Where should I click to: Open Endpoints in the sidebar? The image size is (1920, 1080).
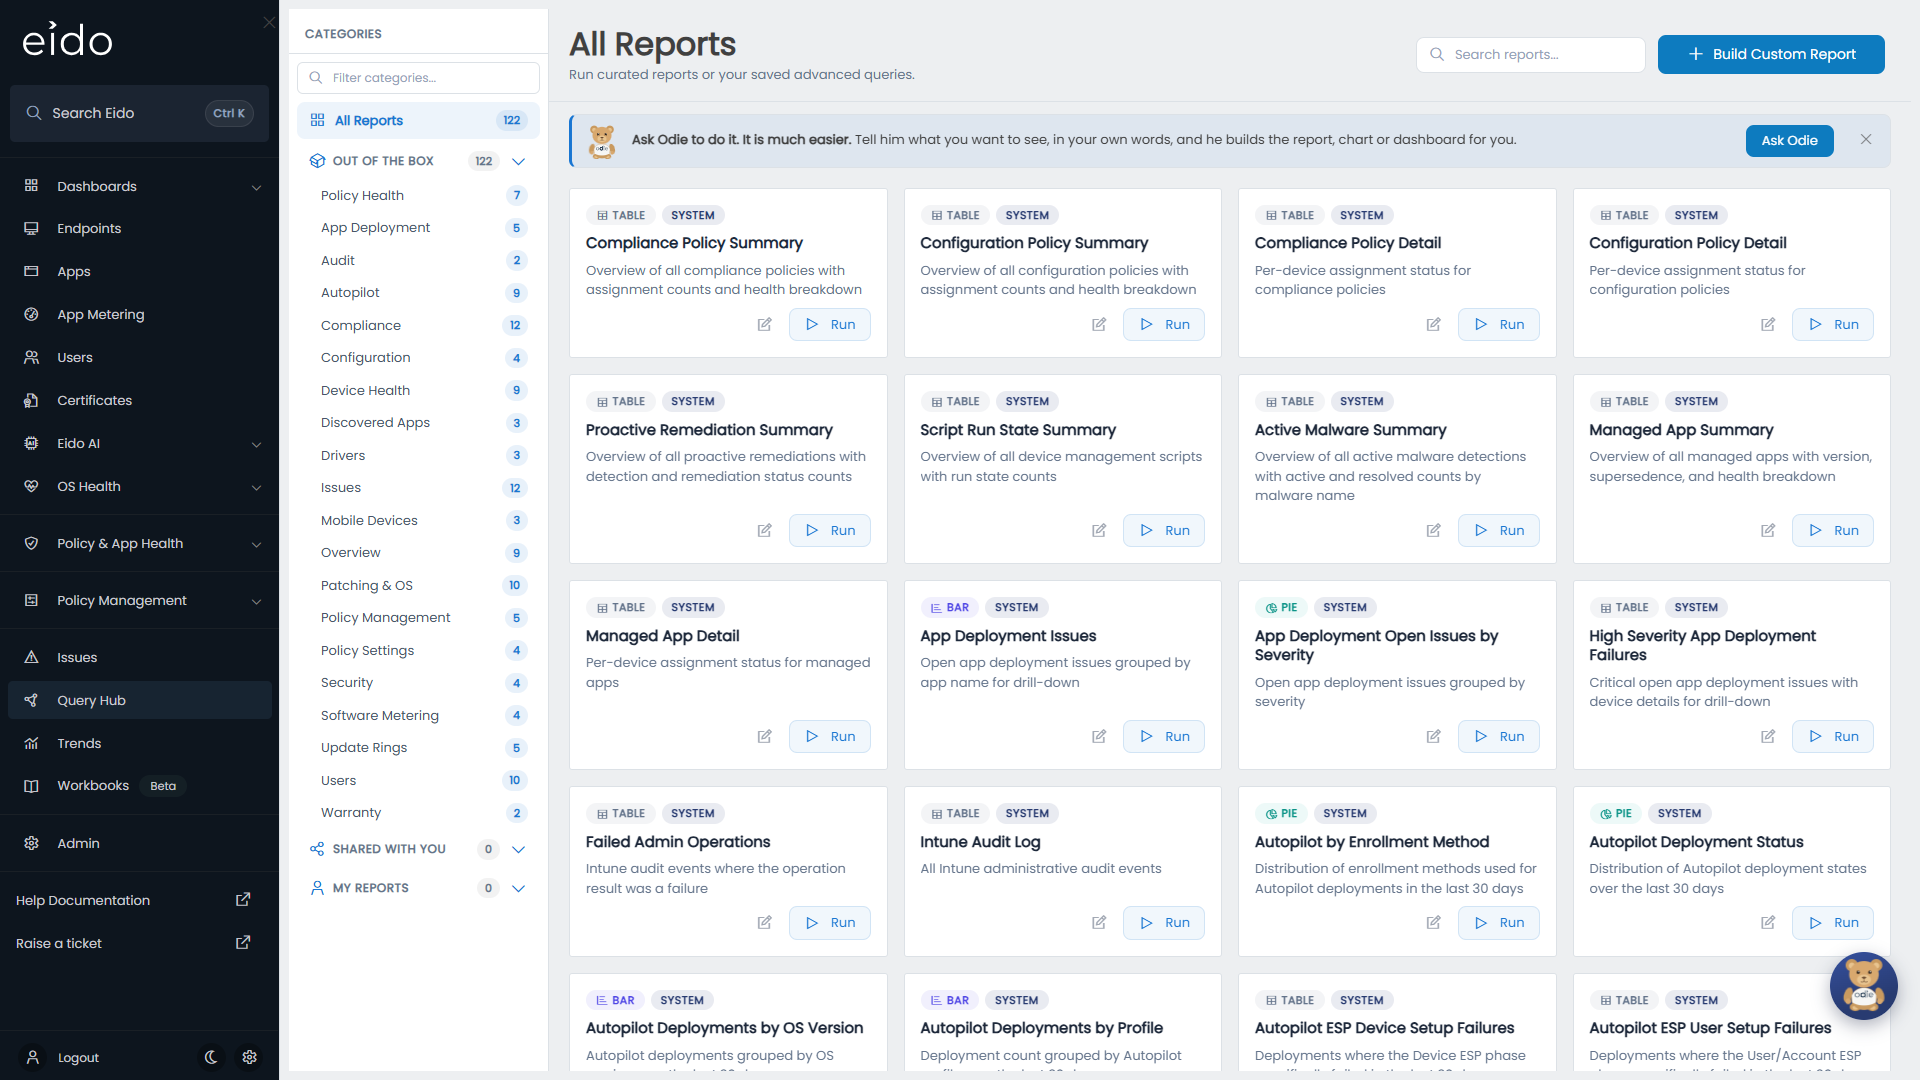139,228
